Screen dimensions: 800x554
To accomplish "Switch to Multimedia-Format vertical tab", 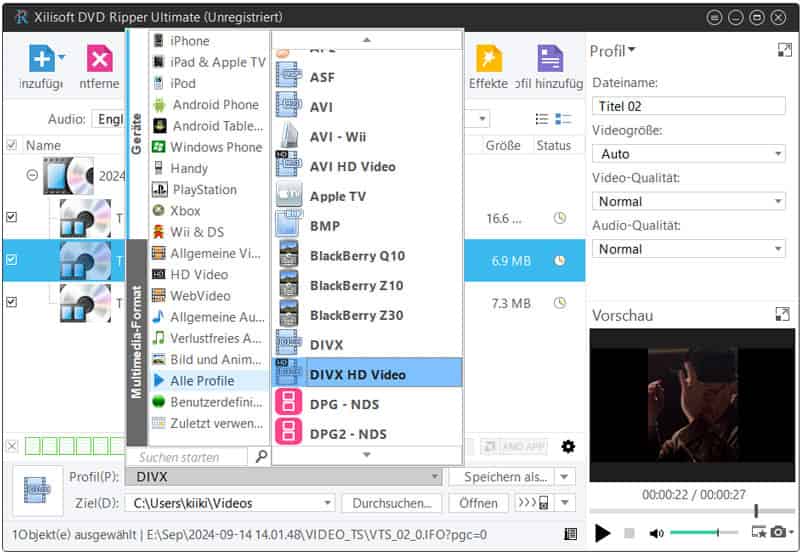I will pos(136,342).
